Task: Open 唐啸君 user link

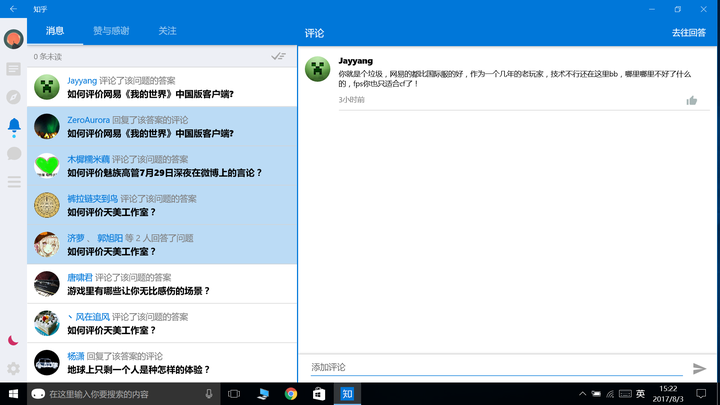Action: 80,277
